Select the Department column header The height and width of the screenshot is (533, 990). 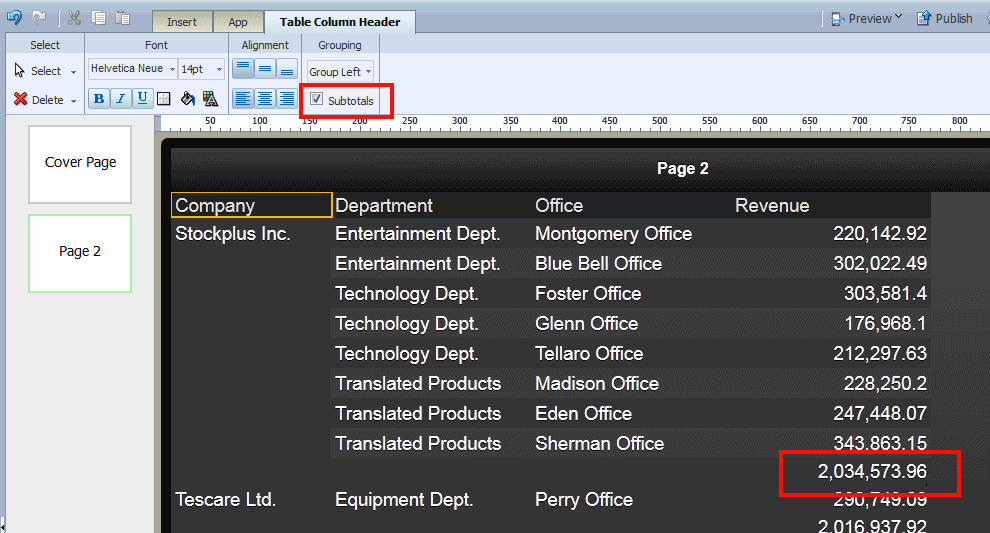384,205
